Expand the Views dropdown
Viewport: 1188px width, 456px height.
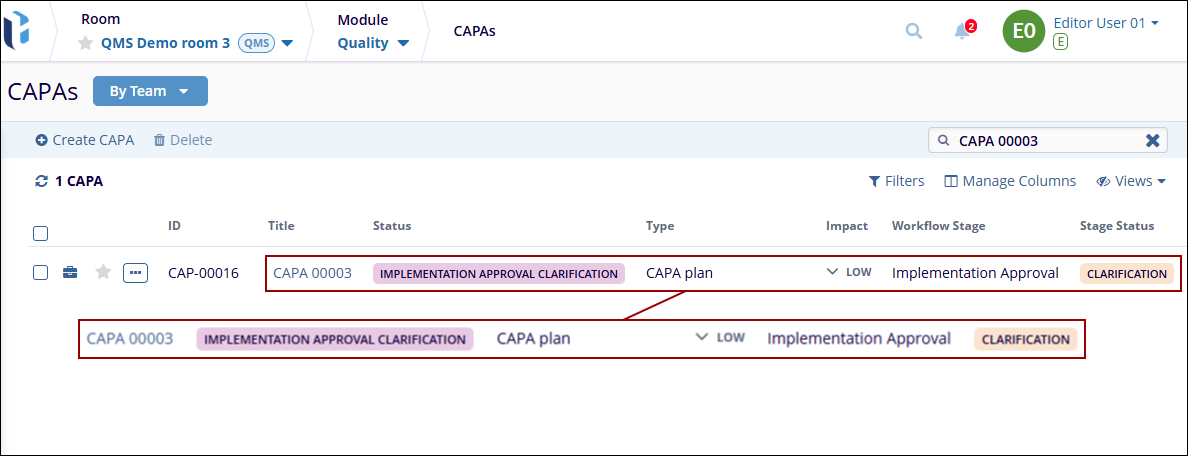1131,181
